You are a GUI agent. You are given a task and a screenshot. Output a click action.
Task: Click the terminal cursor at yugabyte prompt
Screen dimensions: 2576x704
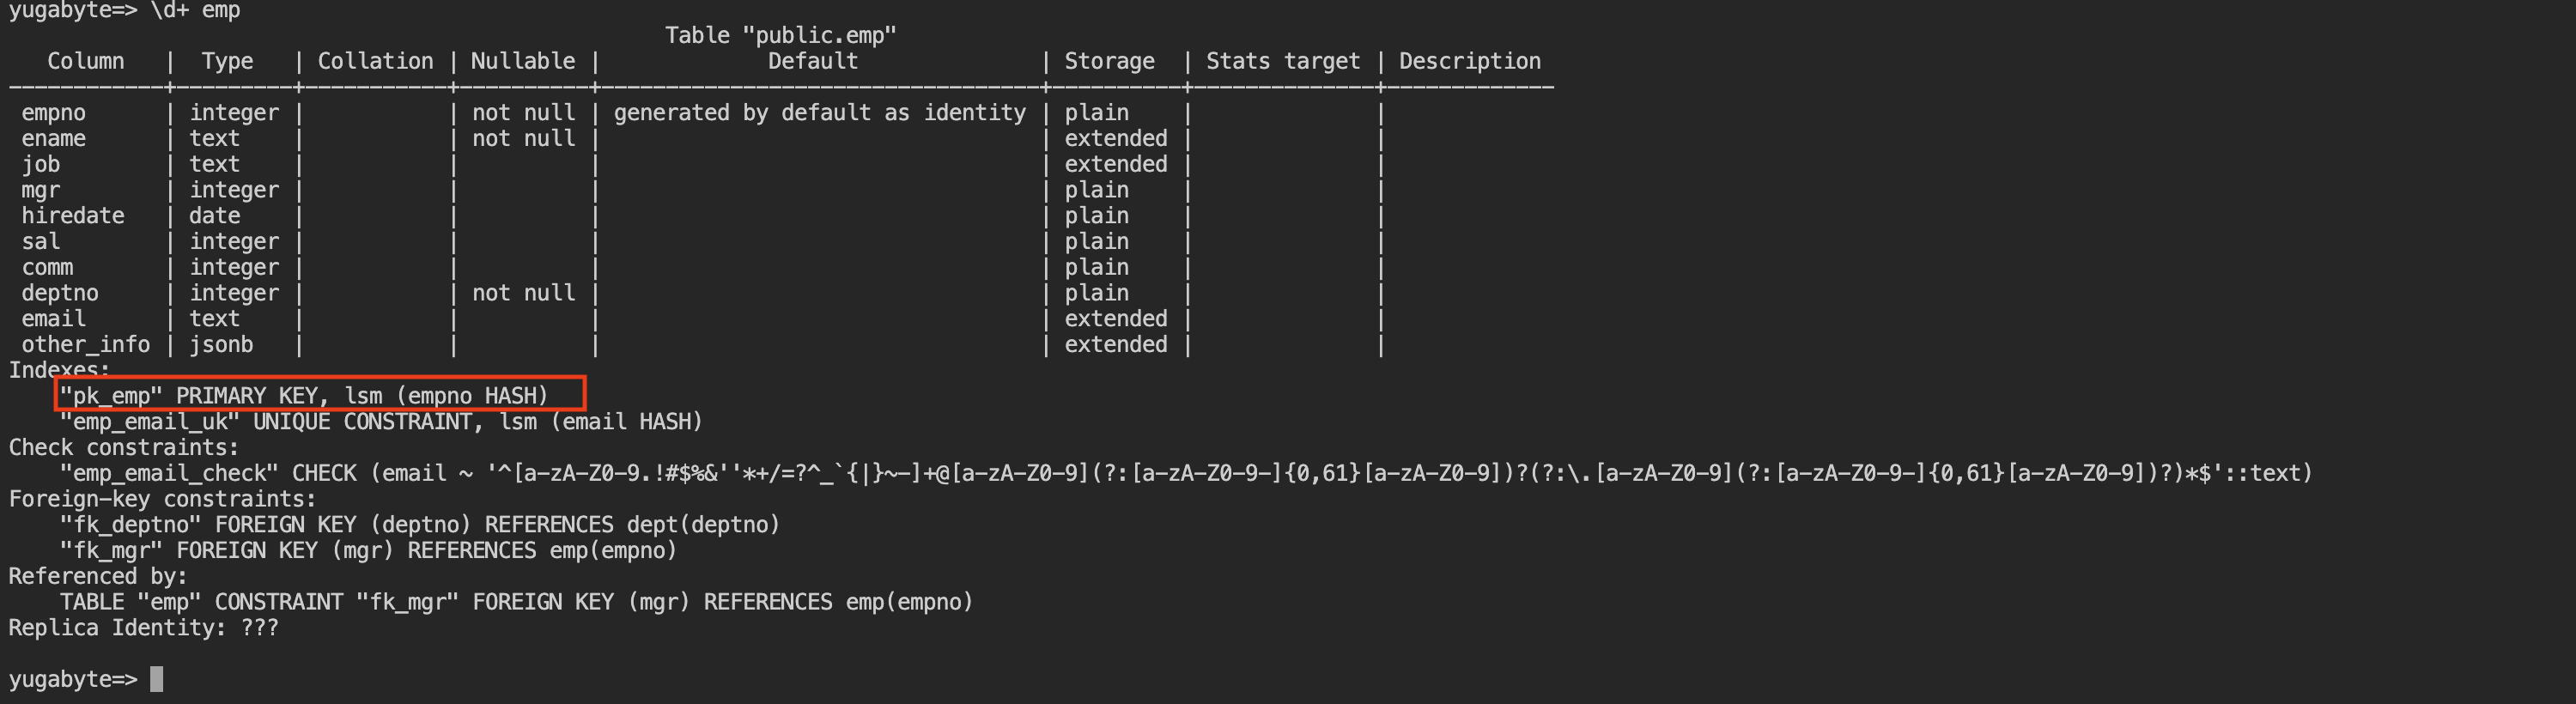pyautogui.click(x=156, y=679)
